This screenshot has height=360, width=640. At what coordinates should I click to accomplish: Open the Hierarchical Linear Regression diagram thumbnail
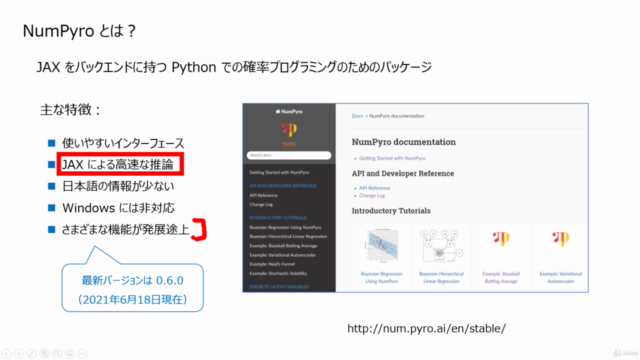[441, 245]
